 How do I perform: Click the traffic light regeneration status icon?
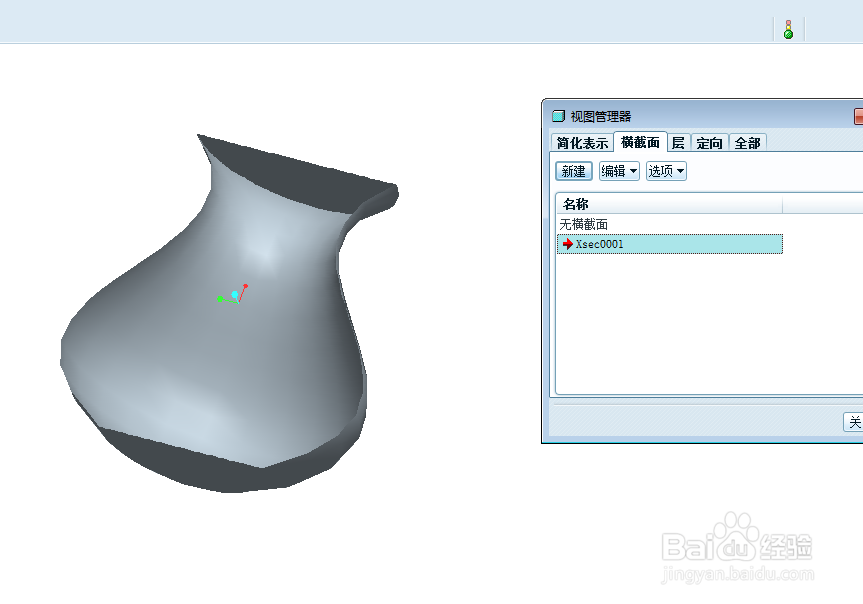point(788,30)
